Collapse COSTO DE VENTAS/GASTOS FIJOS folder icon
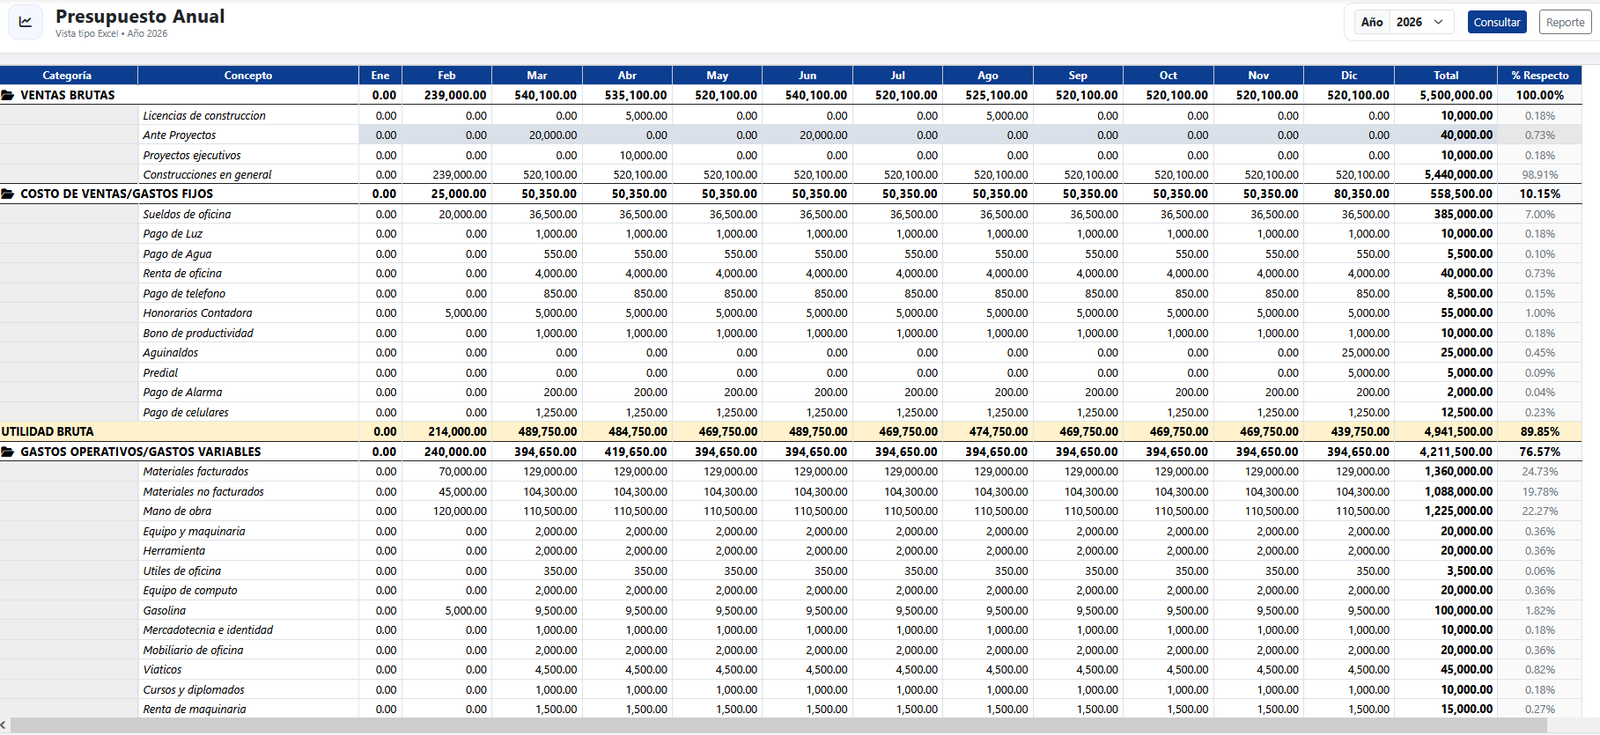Viewport: 1600px width, 735px height. pos(8,194)
